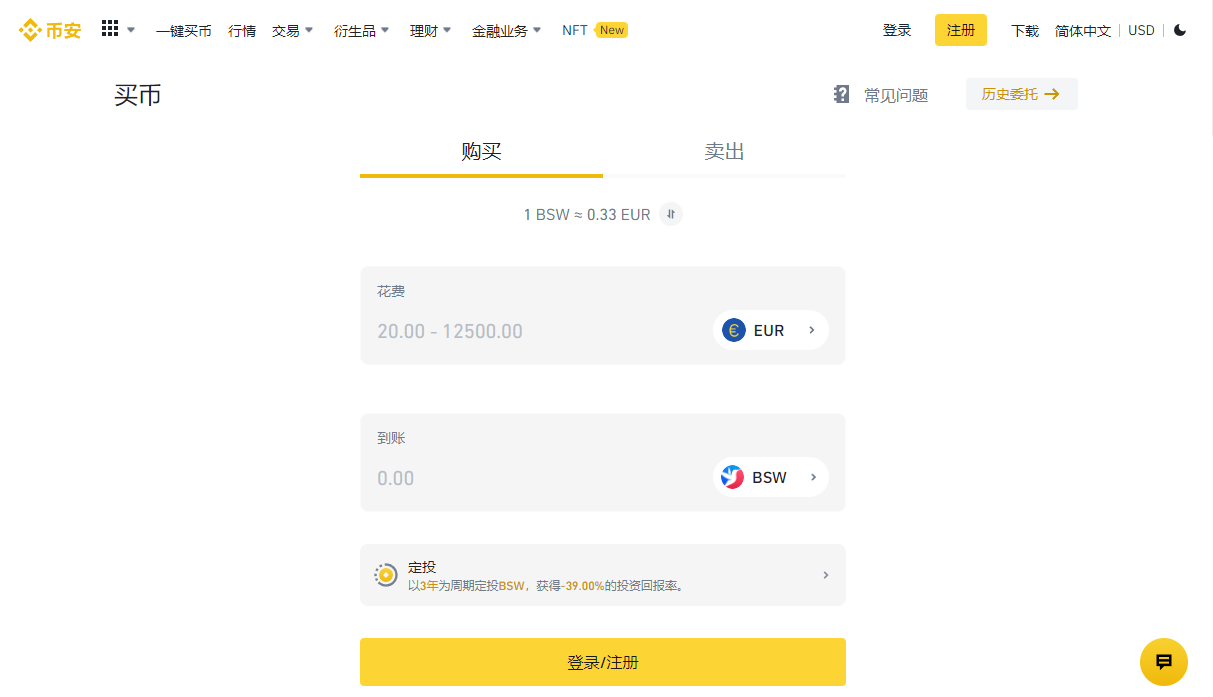Screen dimensions: 1213x697
Task: Click 登录 in the header
Action: point(897,30)
